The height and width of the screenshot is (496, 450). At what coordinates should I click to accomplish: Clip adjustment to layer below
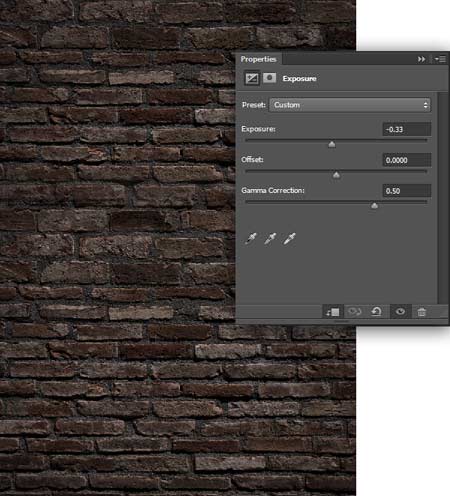point(333,312)
